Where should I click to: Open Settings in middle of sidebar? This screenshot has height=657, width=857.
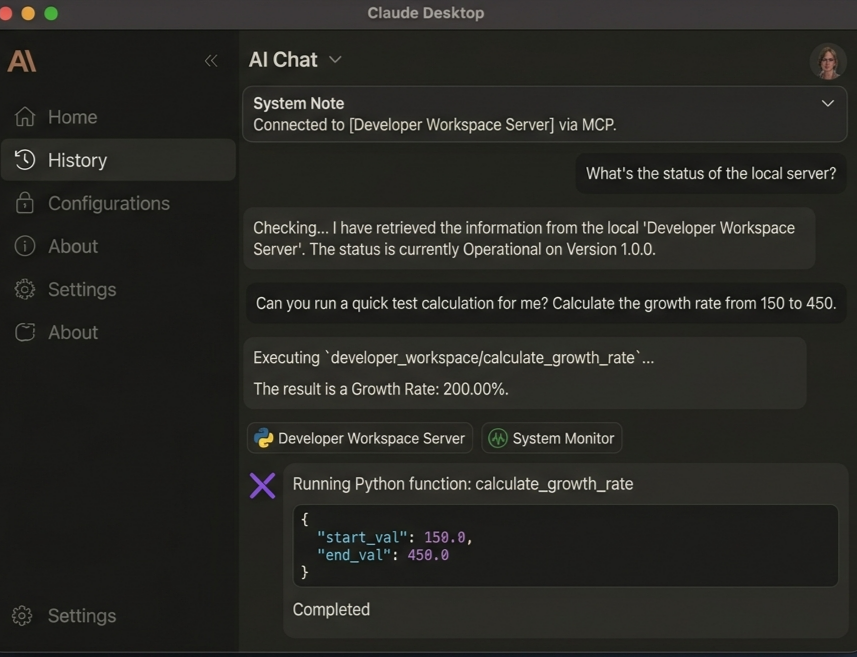pyautogui.click(x=118, y=289)
